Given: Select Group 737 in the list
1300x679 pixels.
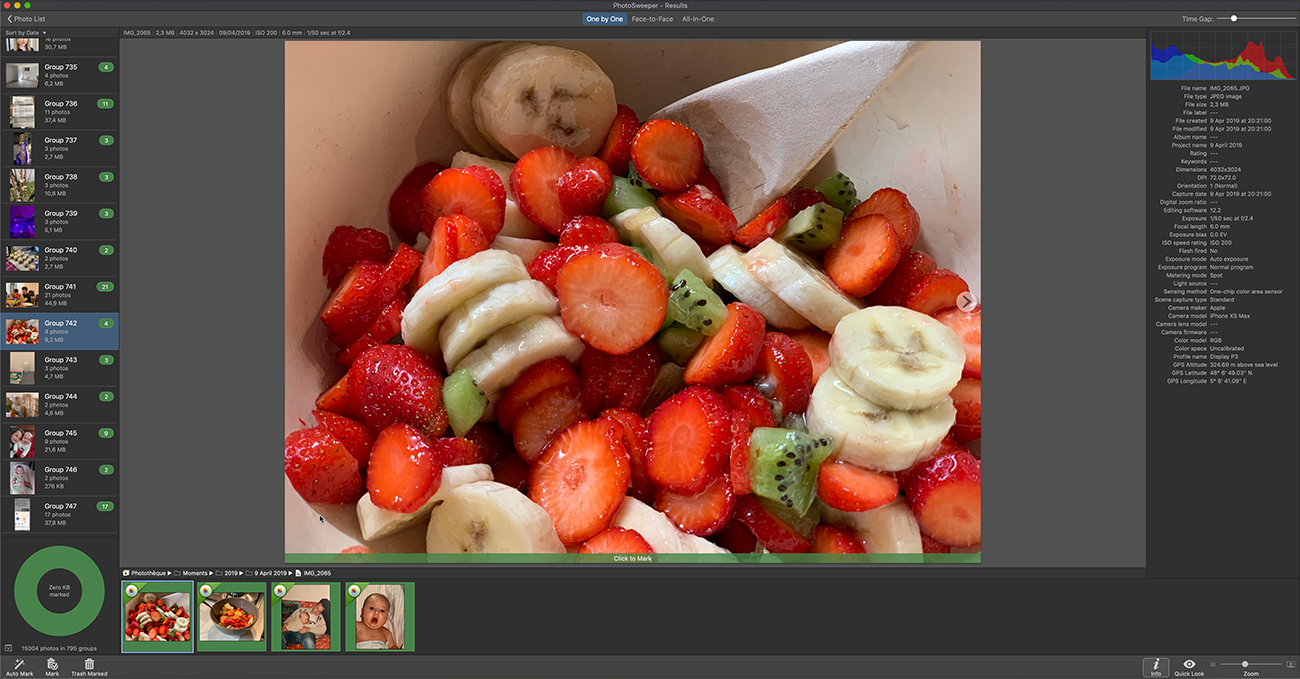Looking at the screenshot, I should click(x=59, y=148).
